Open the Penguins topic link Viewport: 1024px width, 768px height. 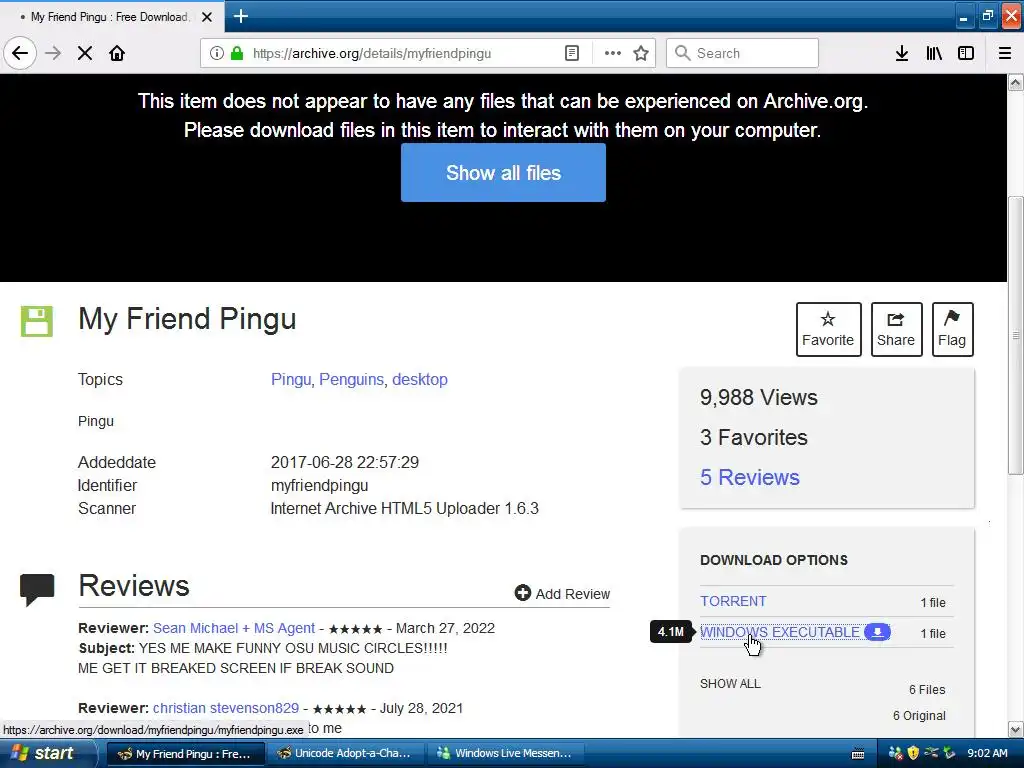click(351, 379)
